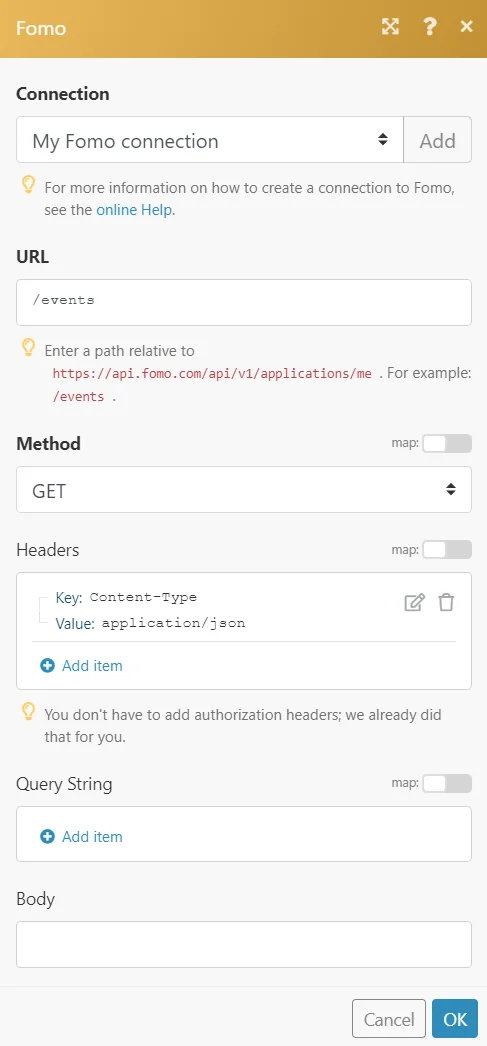Viewport: 487px width, 1046px height.
Task: Confirm with the OK button
Action: 455,1019
